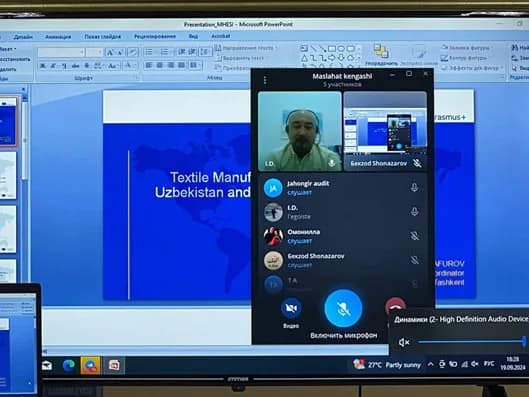This screenshot has width=529, height=397.
Task: Open Показ слайдов ribbon tab
Action: pyautogui.click(x=103, y=36)
